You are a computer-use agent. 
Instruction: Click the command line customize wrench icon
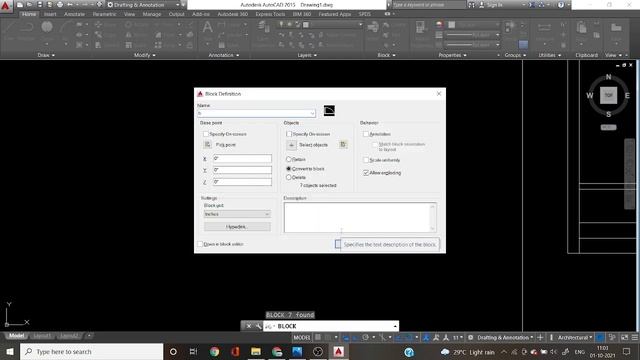(258, 326)
